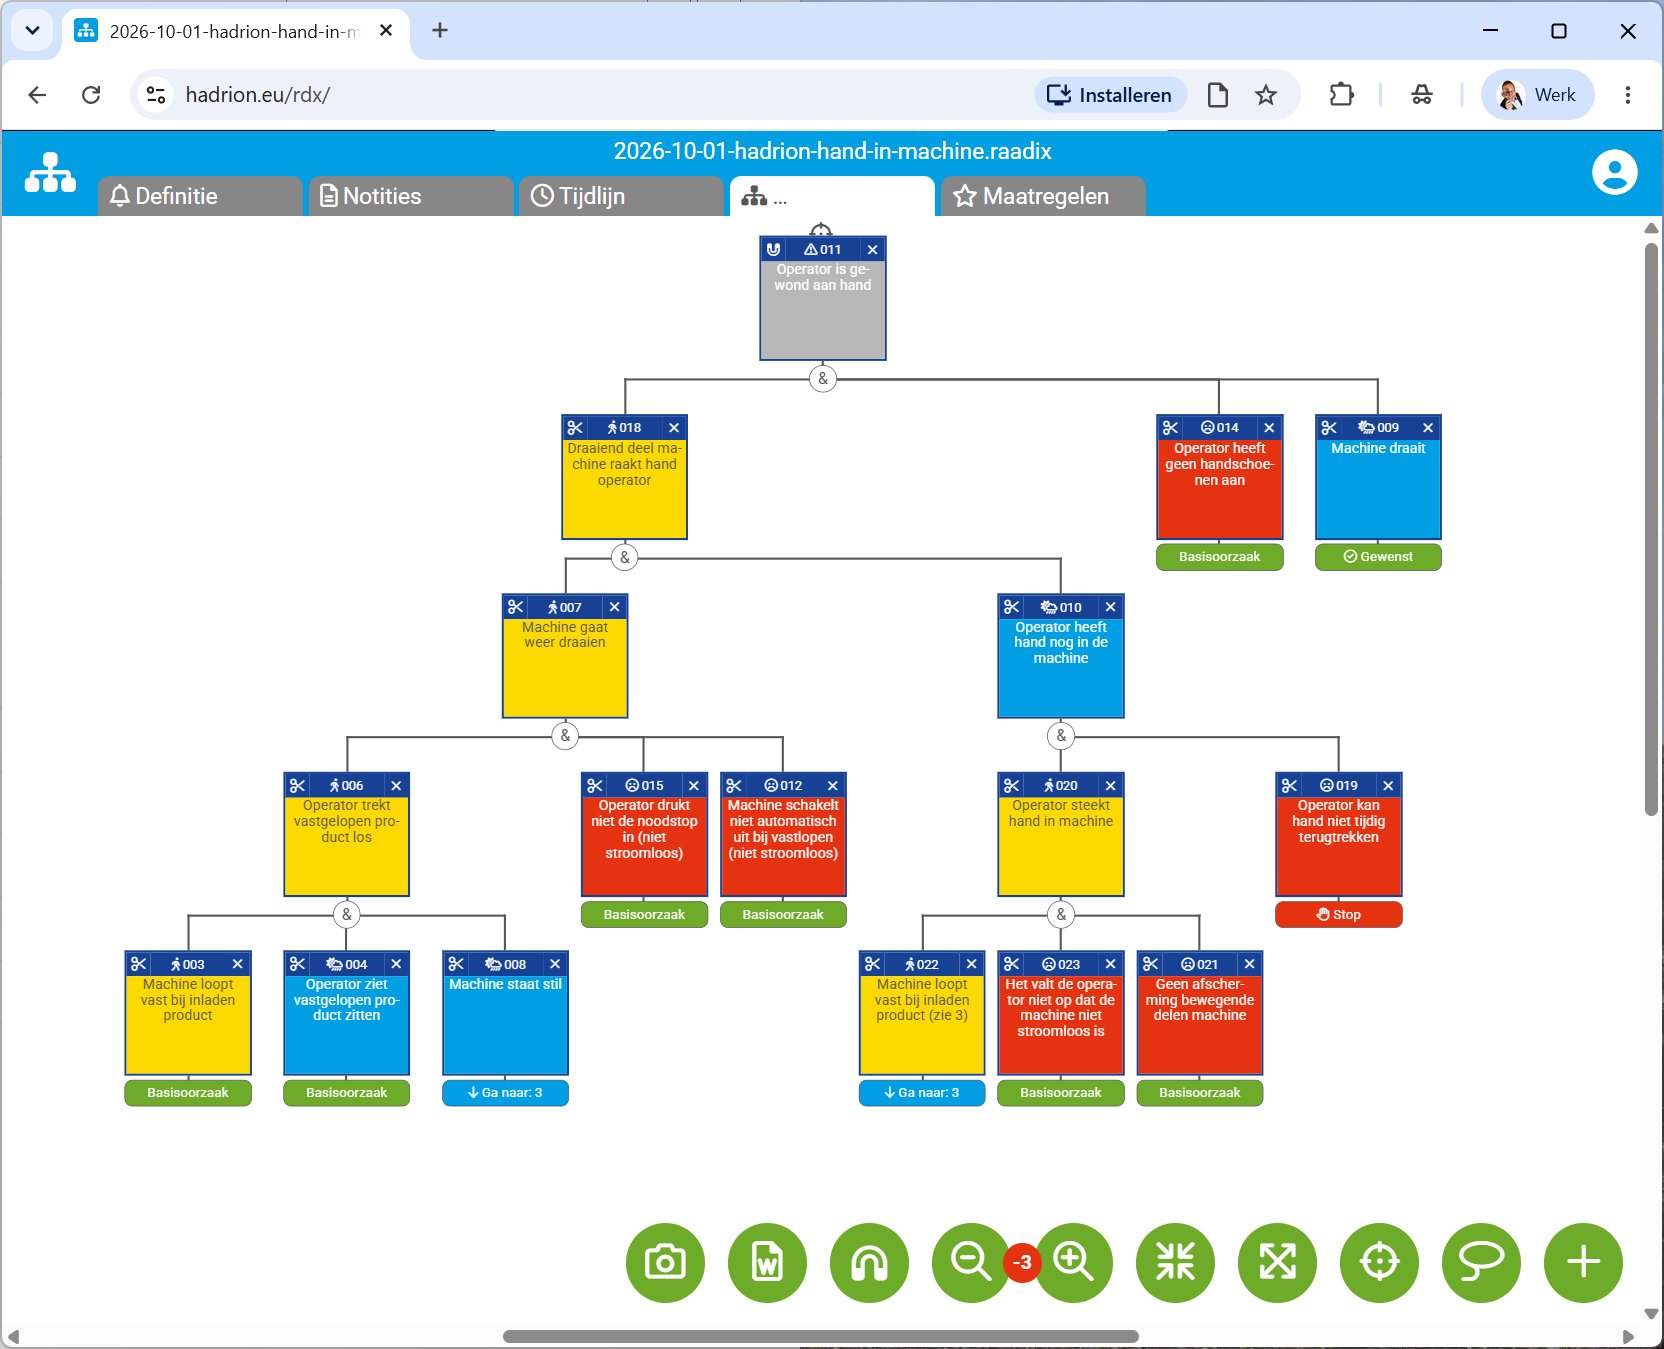
Task: Toggle the & gate below node 011
Action: [x=823, y=379]
